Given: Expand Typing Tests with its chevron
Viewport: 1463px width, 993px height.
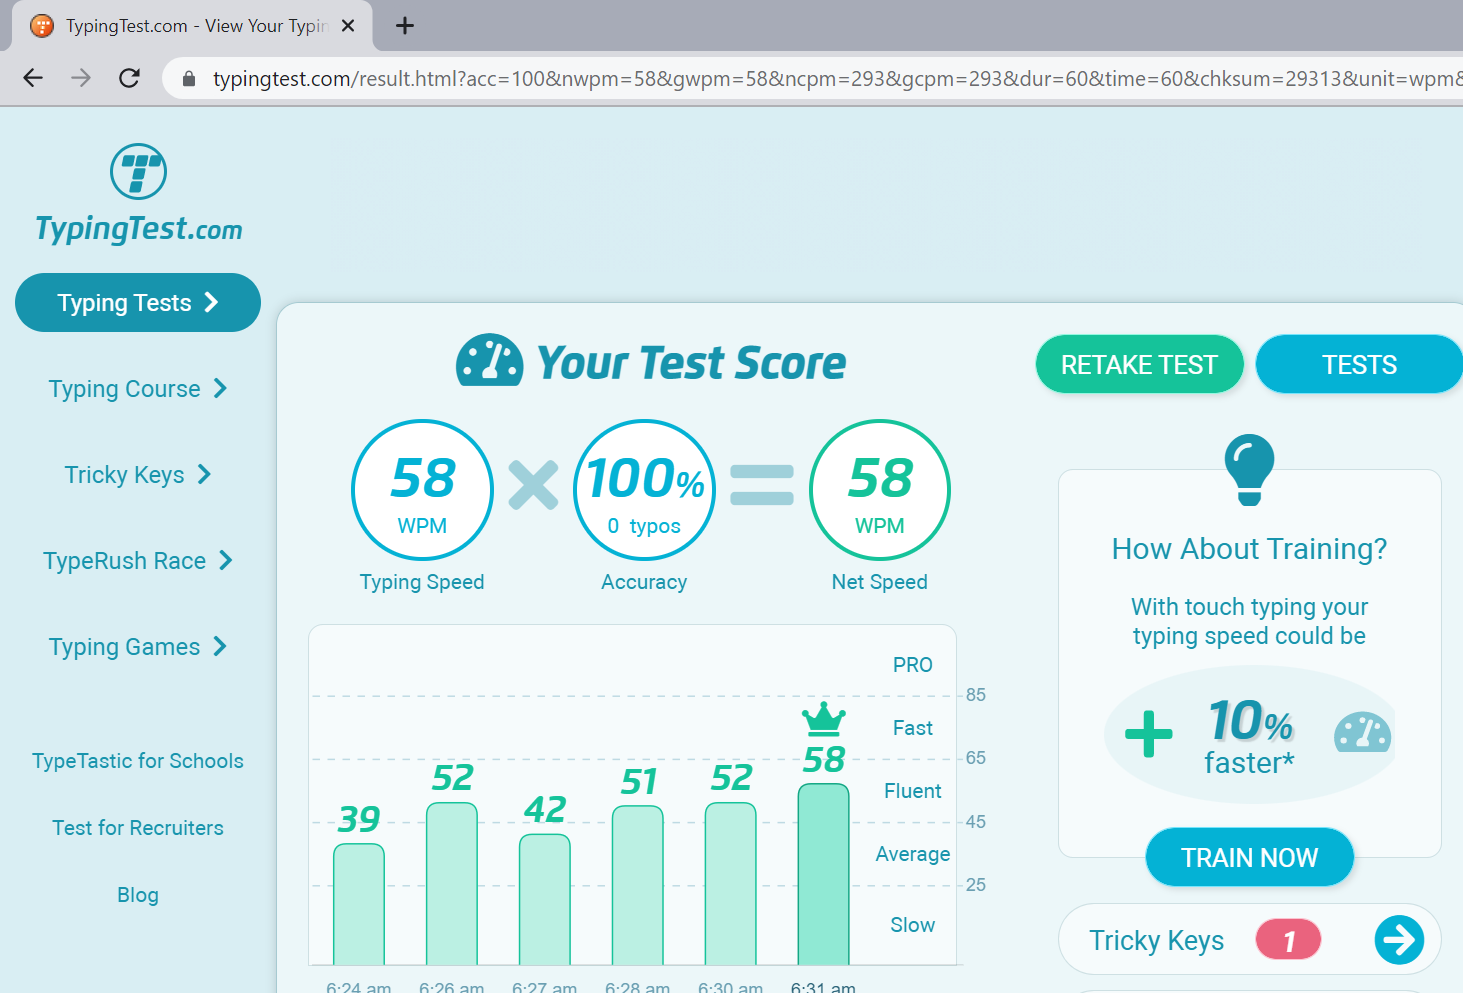Looking at the screenshot, I should [211, 302].
